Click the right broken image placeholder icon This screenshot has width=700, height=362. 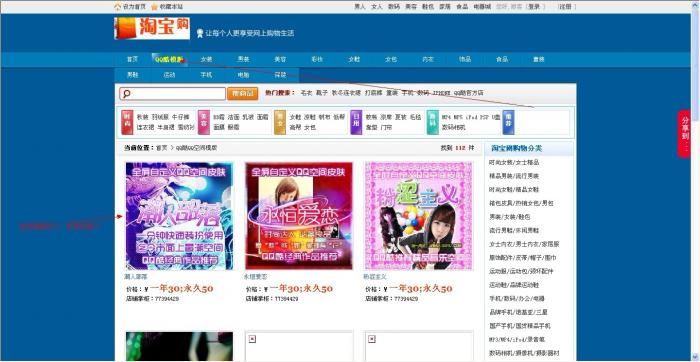372,339
